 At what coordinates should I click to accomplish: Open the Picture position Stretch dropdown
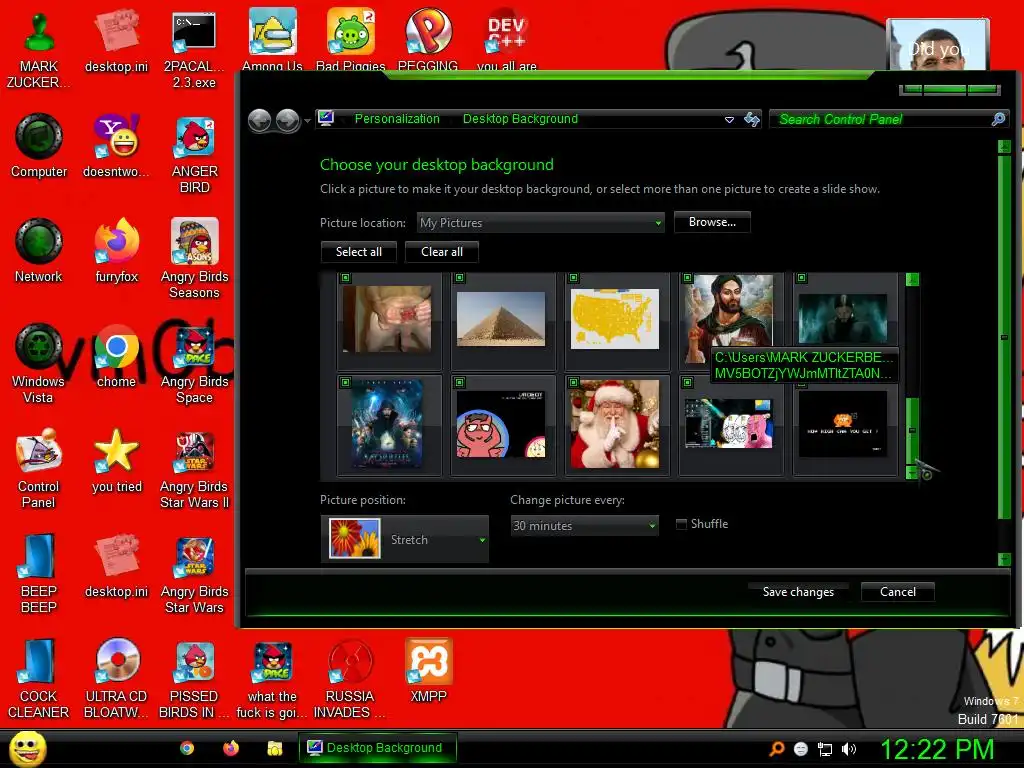click(x=405, y=539)
